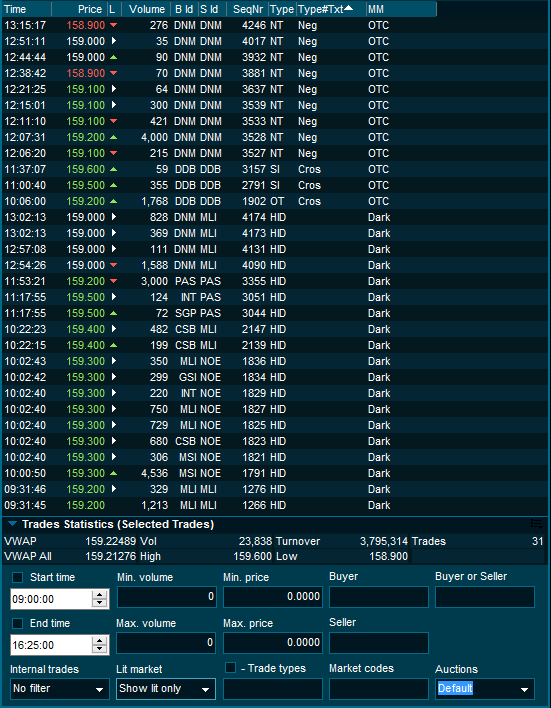This screenshot has width=551, height=708.
Task: Click the Vol value 23,838
Action: (x=255, y=541)
